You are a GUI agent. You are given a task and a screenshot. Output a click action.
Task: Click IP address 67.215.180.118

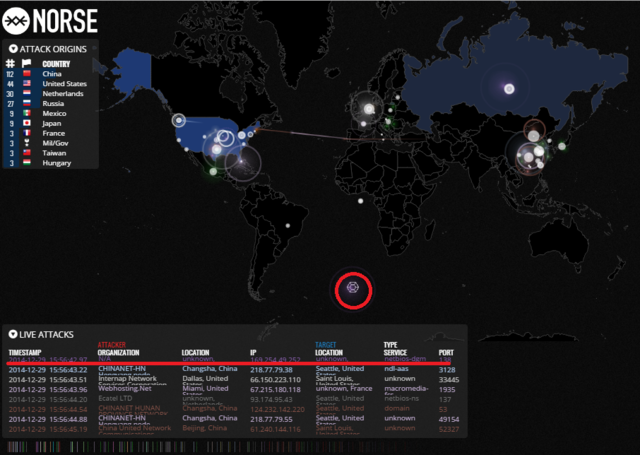275,390
